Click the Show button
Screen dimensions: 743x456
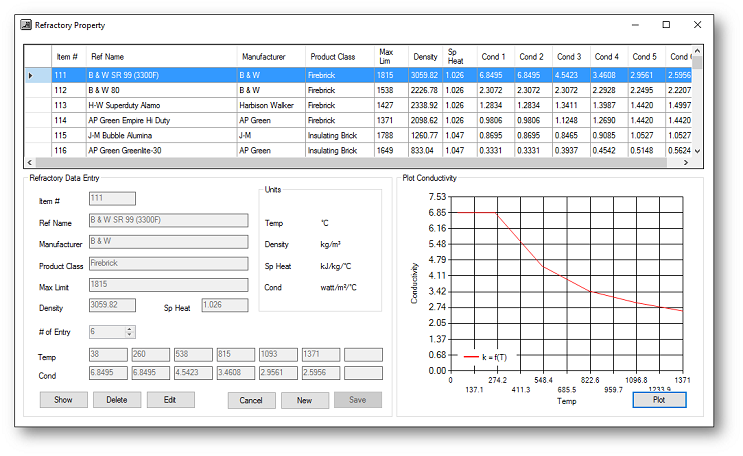click(63, 400)
